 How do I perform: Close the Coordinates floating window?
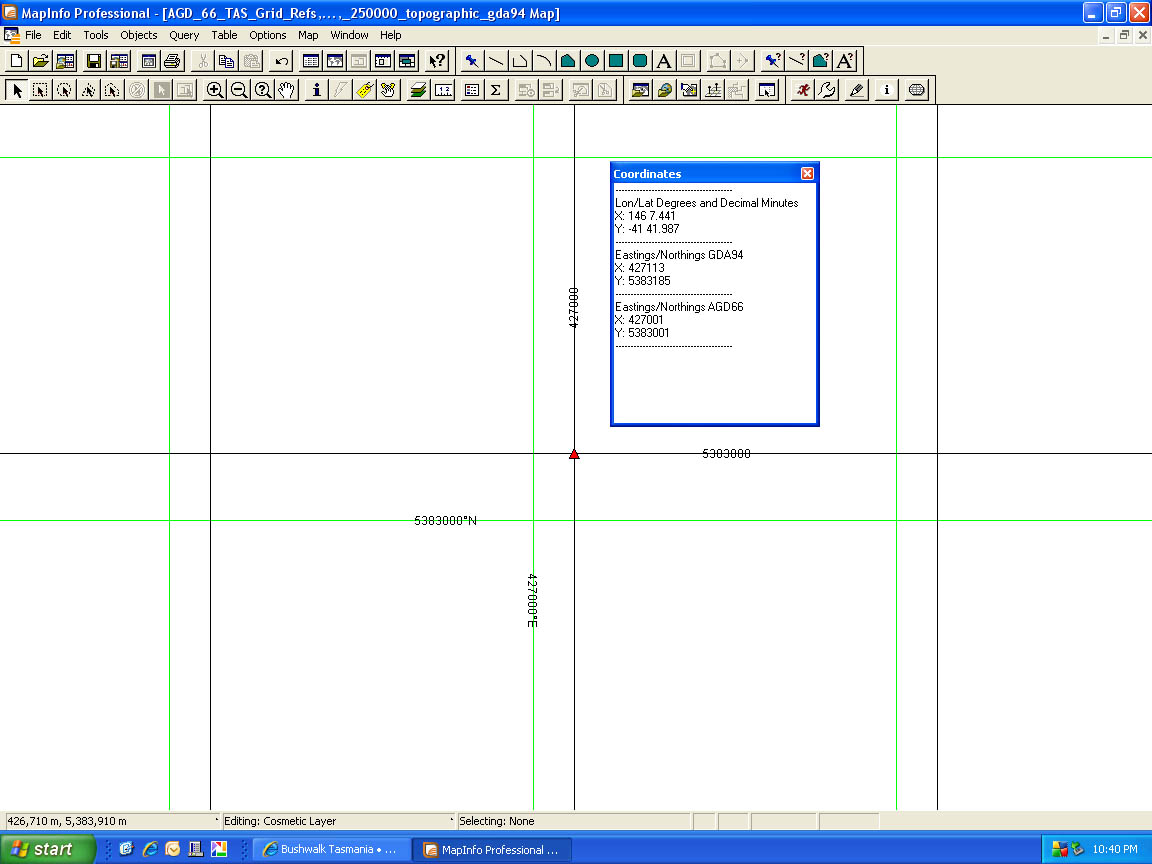[x=807, y=173]
